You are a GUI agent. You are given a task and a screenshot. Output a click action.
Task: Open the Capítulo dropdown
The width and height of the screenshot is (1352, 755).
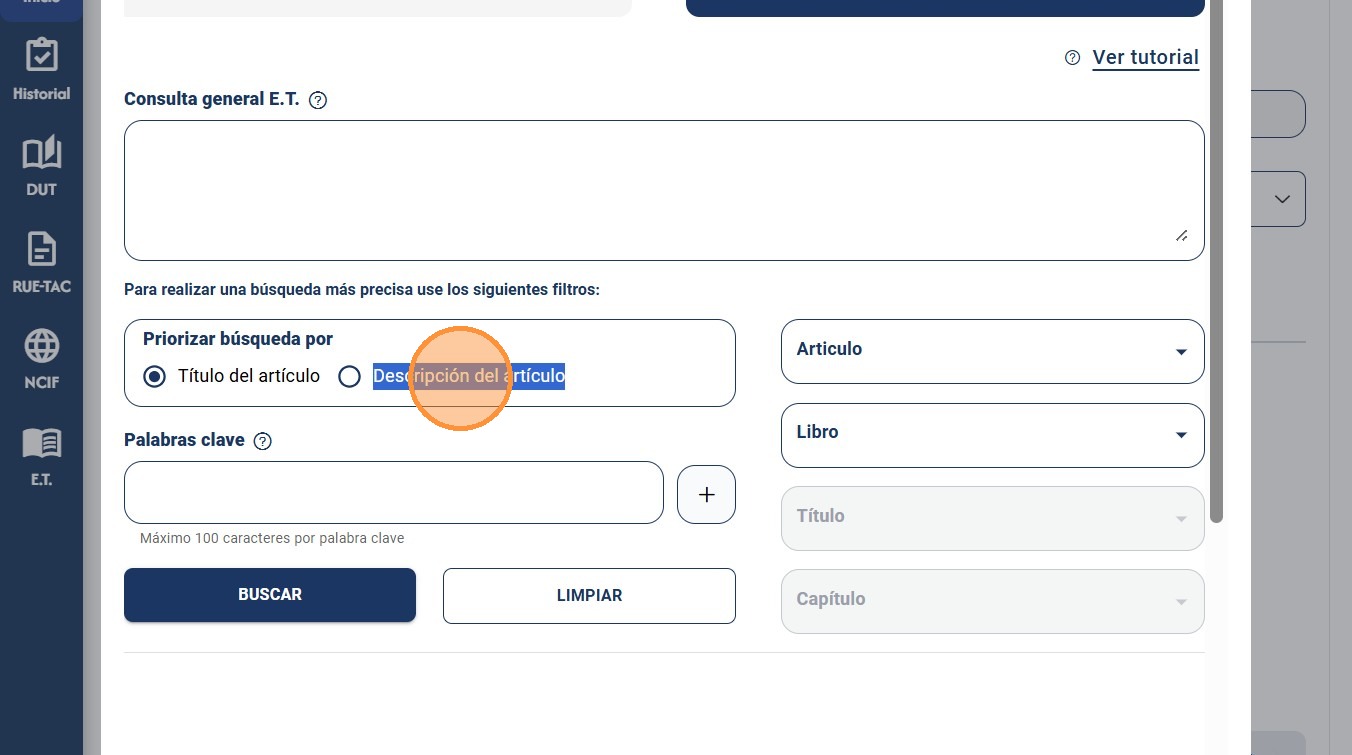click(992, 601)
